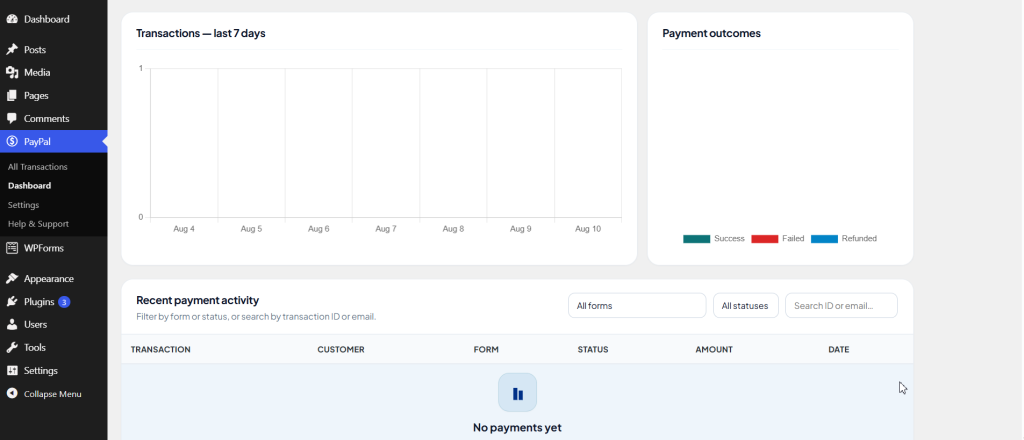Open Help & Support under PayPal

tap(39, 224)
